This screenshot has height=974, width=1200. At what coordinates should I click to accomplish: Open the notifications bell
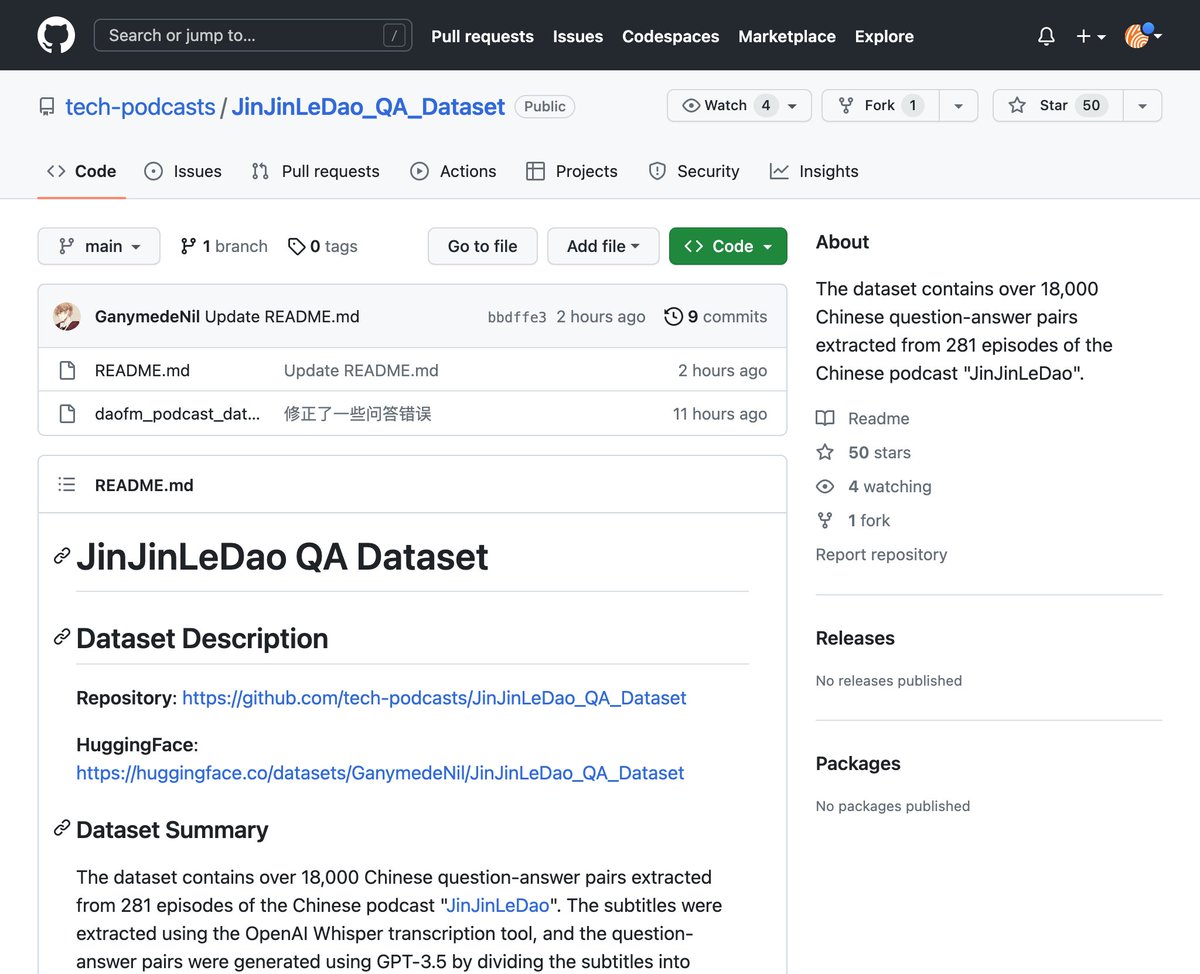[x=1046, y=36]
